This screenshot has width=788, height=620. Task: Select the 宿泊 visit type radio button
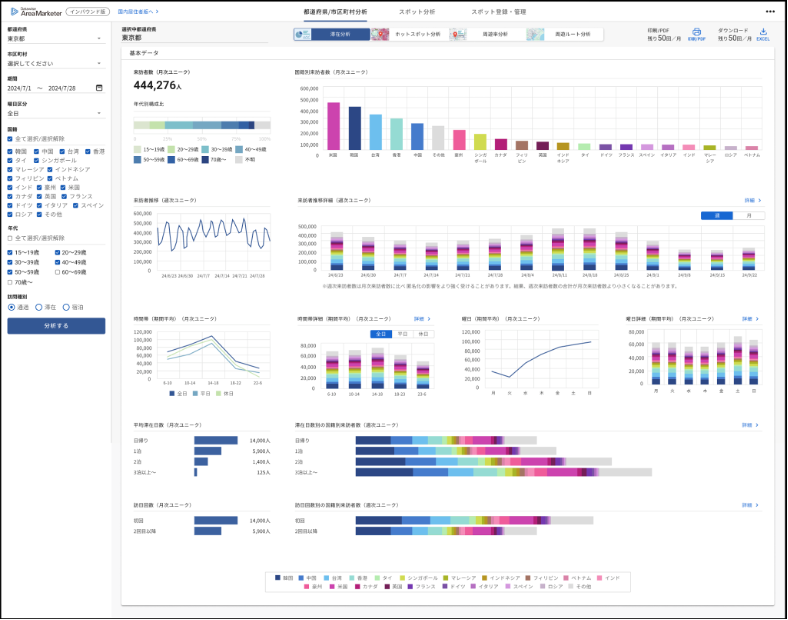pyautogui.click(x=67, y=307)
